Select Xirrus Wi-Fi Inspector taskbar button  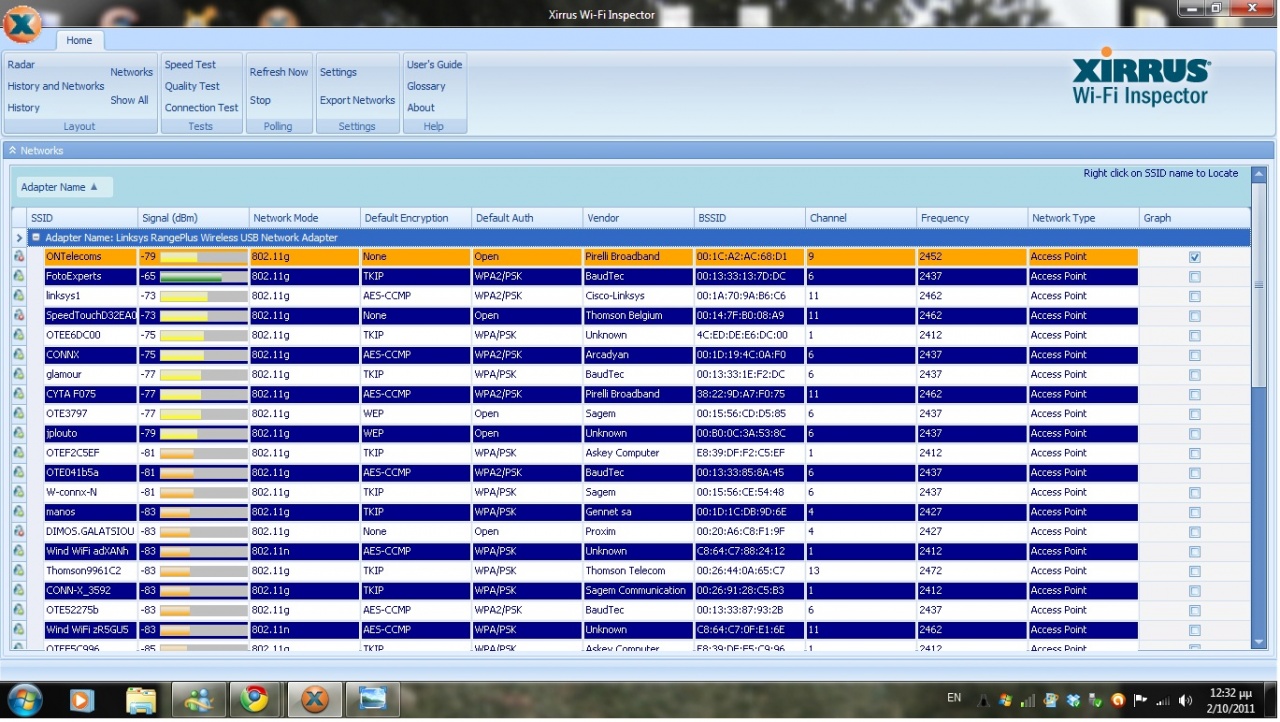point(314,699)
